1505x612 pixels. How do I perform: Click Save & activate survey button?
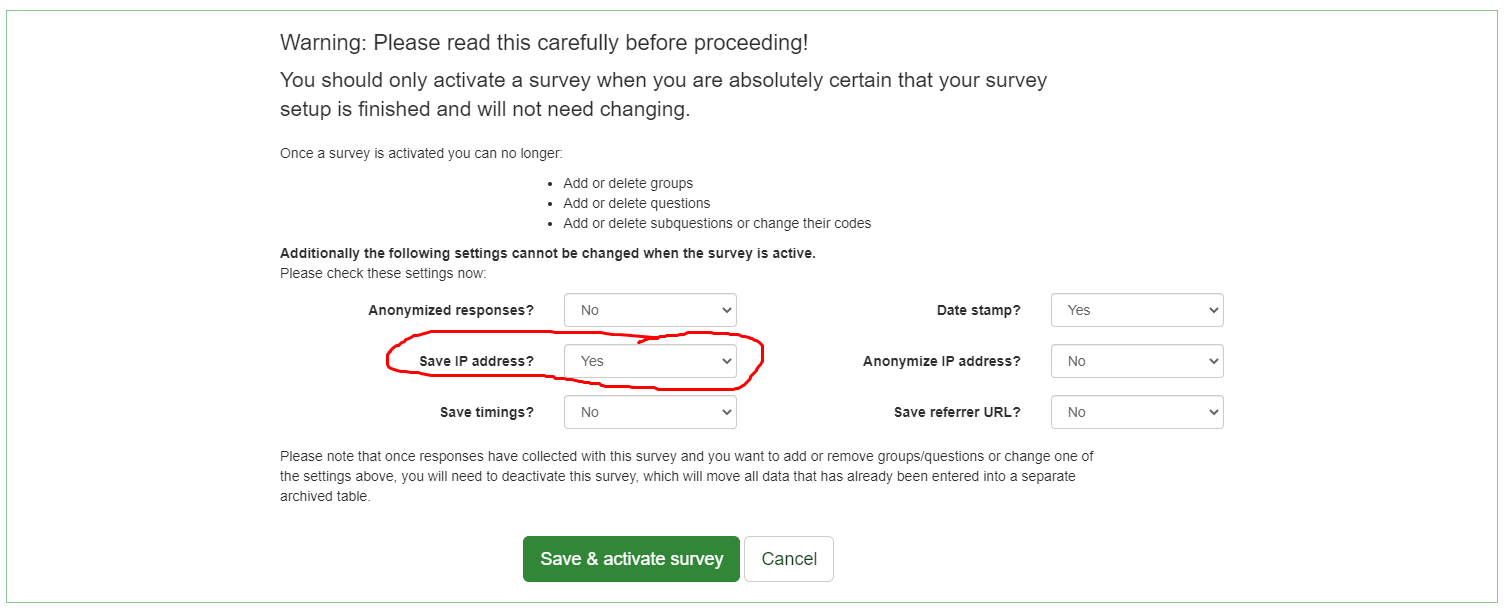pos(631,559)
